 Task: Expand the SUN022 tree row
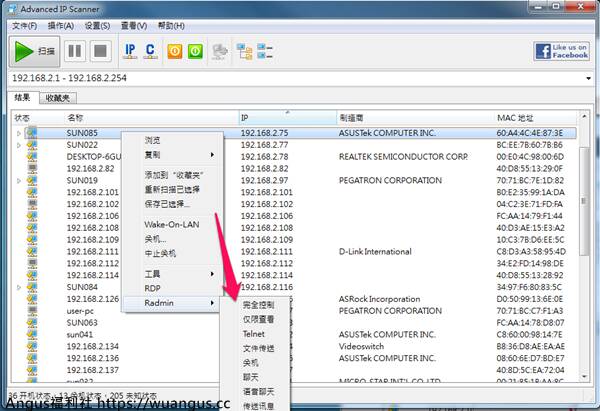[x=18, y=145]
